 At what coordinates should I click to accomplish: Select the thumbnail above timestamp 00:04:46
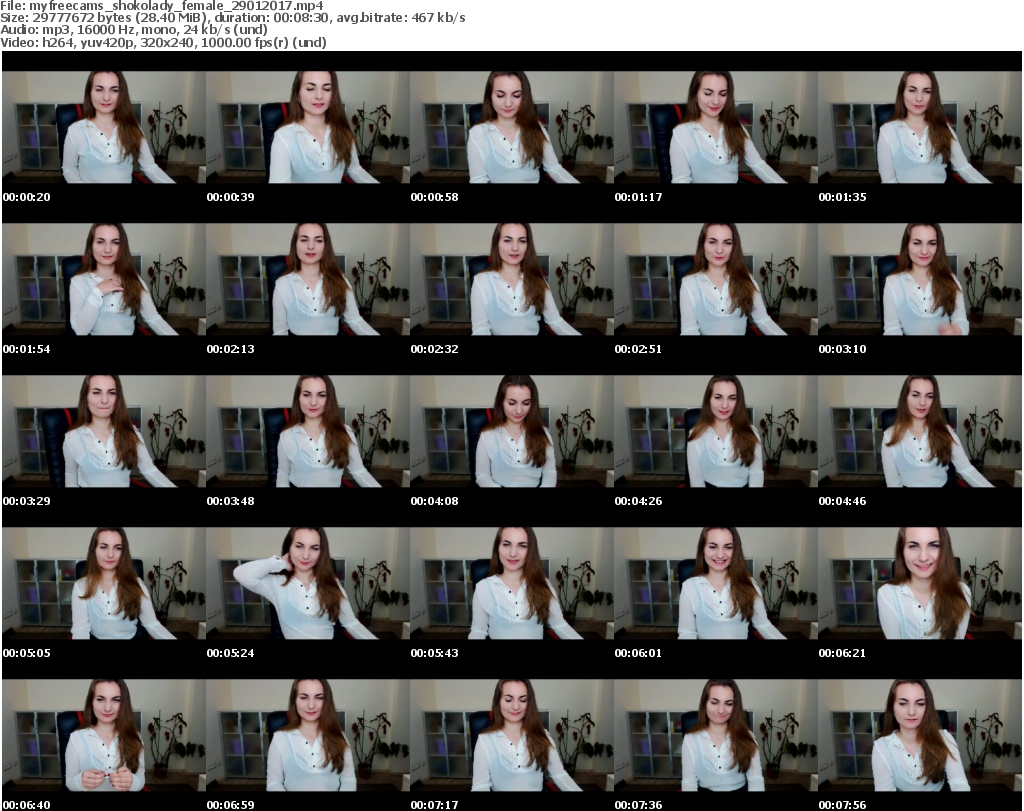pyautogui.click(x=920, y=431)
